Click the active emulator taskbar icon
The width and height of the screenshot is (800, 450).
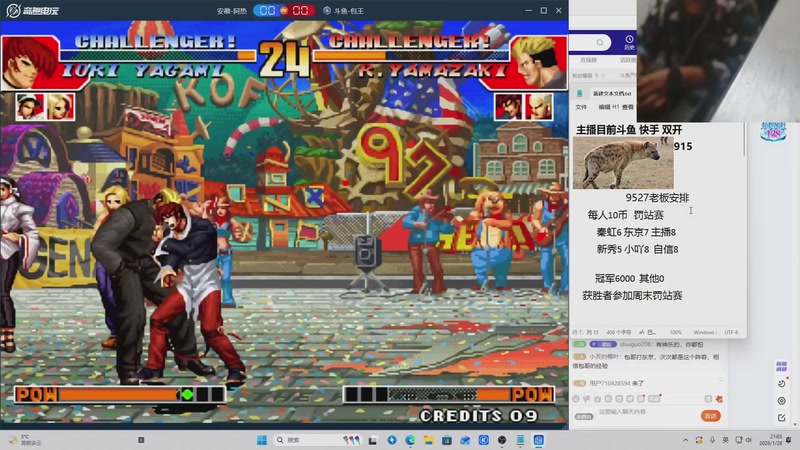(538, 440)
